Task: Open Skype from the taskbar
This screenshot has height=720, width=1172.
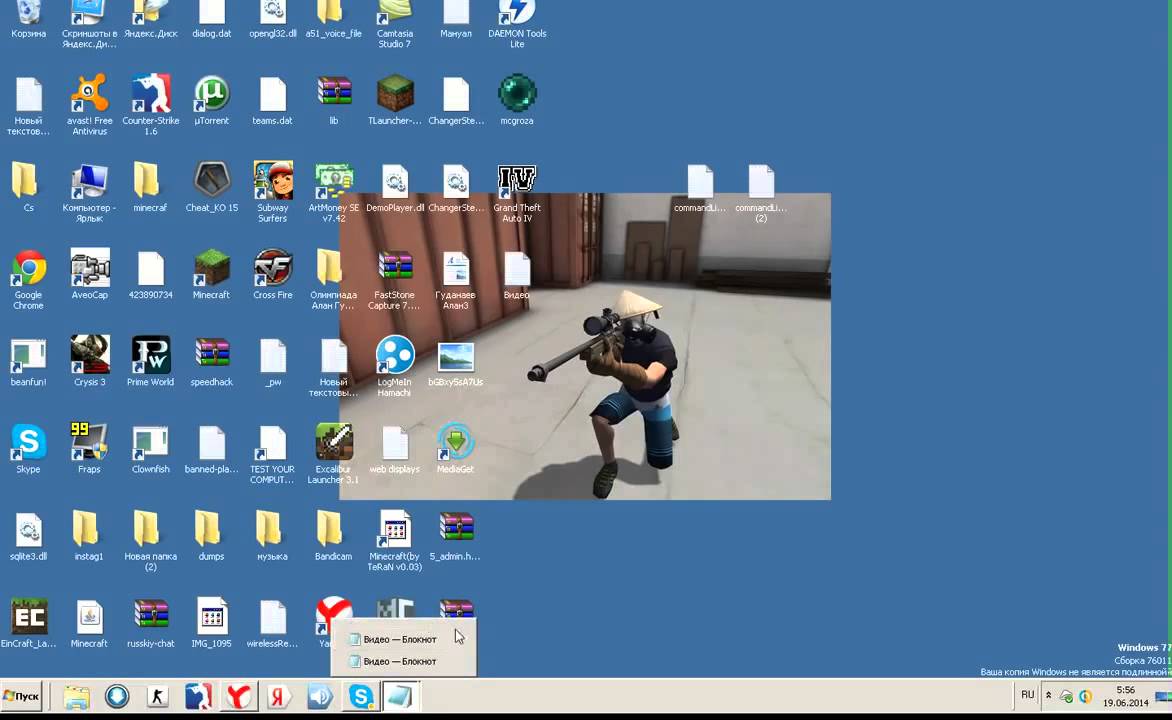Action: pos(360,697)
